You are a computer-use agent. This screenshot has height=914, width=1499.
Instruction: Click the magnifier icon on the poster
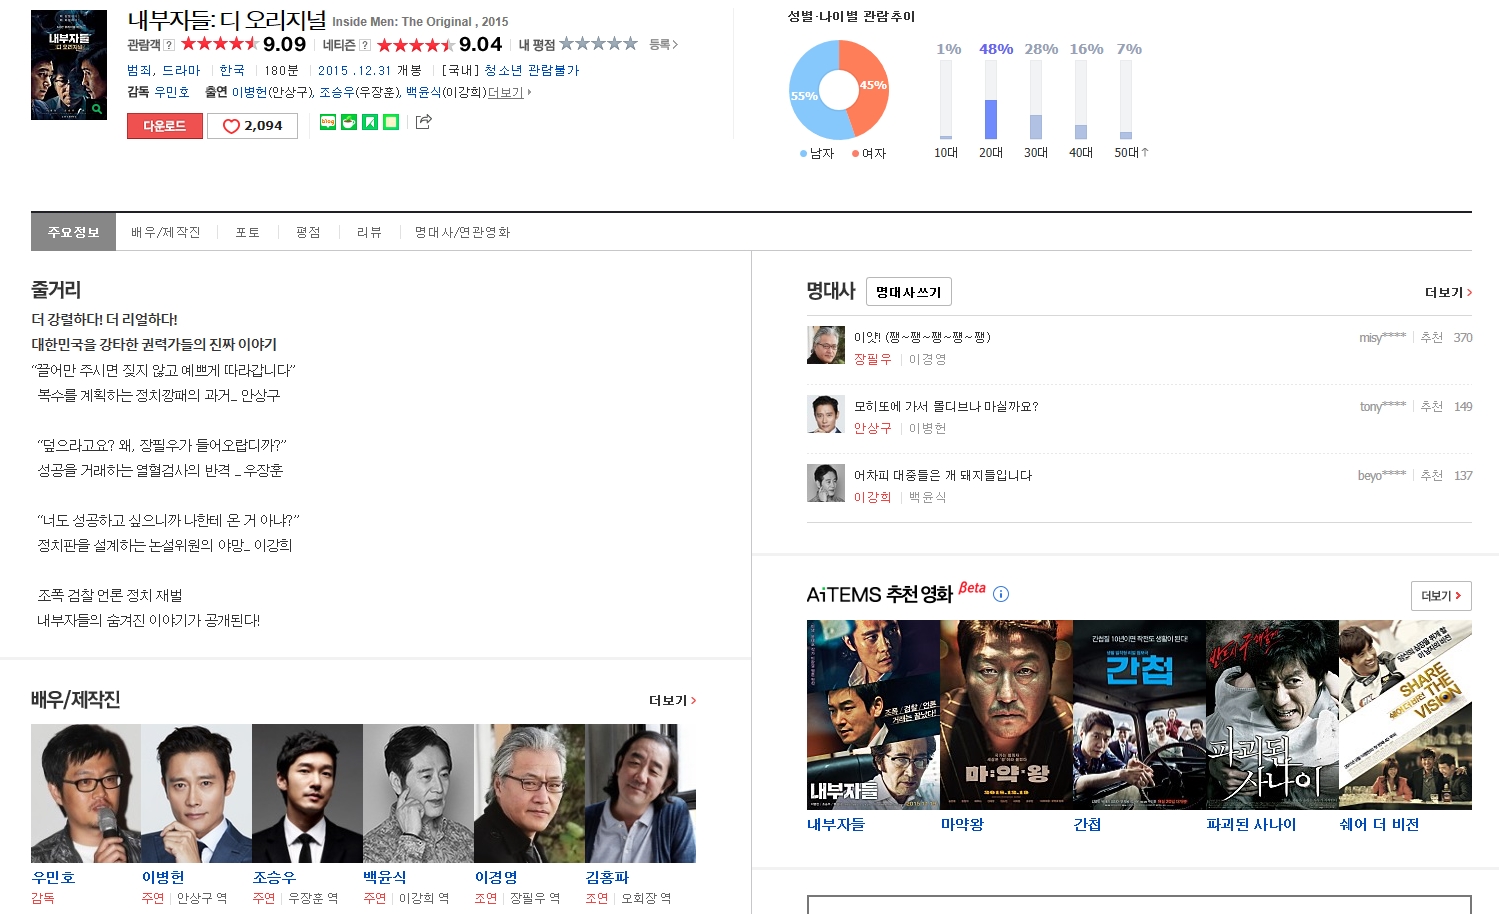coord(97,109)
